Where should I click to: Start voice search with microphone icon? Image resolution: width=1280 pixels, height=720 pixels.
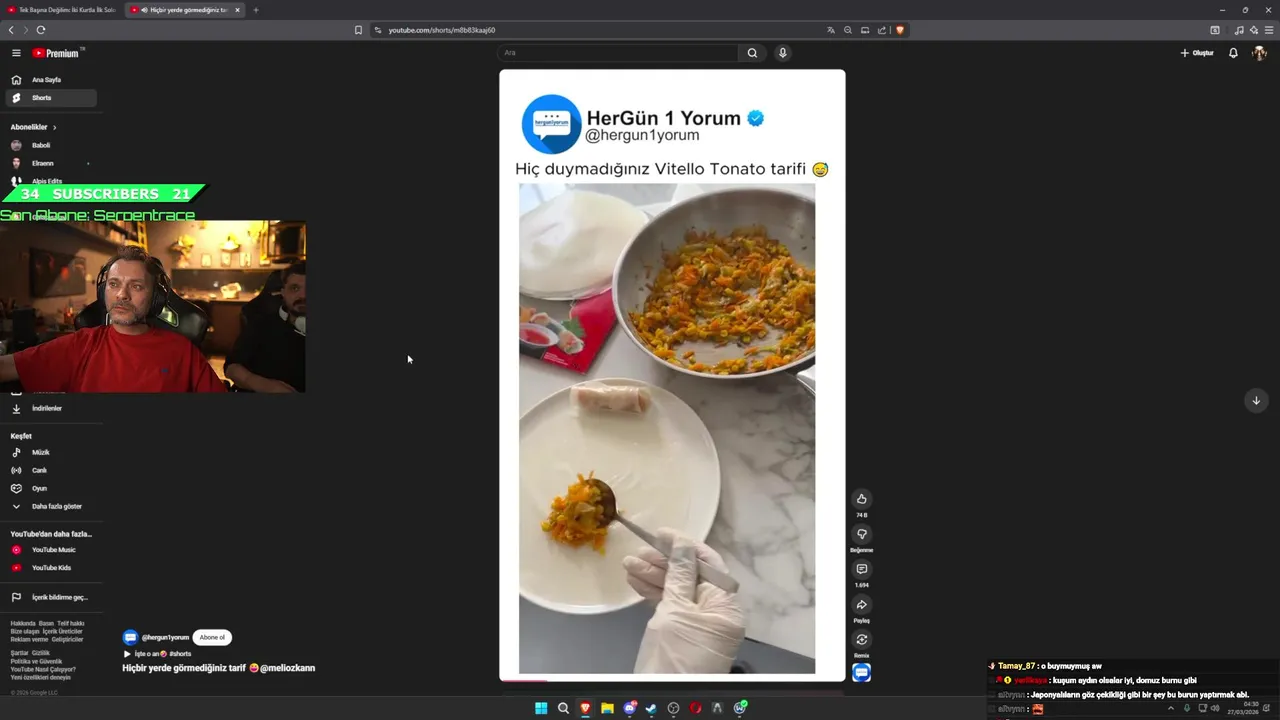(783, 53)
